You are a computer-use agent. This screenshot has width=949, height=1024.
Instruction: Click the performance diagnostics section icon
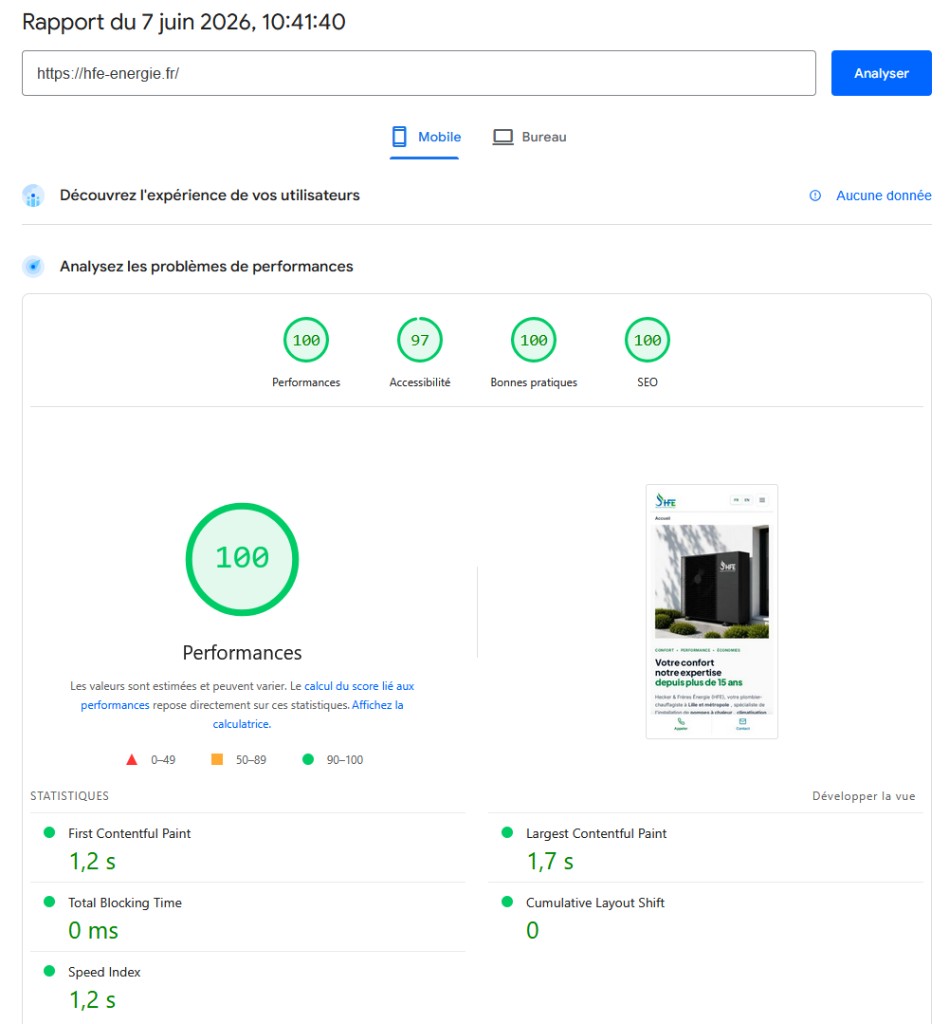[x=33, y=266]
